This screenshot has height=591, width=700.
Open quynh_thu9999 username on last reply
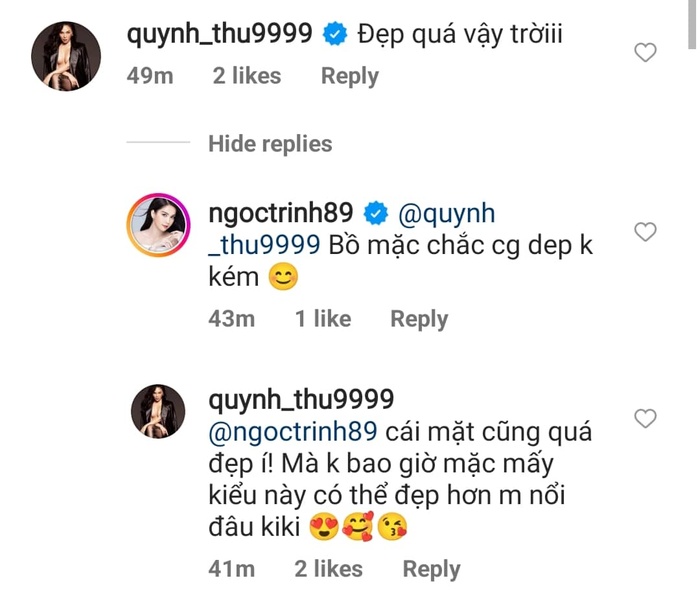pyautogui.click(x=302, y=400)
